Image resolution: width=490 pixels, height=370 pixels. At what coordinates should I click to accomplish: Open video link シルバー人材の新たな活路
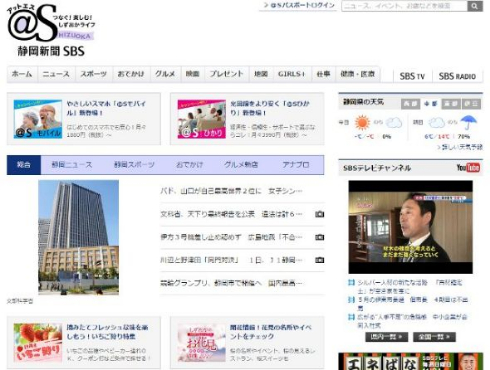(x=410, y=287)
